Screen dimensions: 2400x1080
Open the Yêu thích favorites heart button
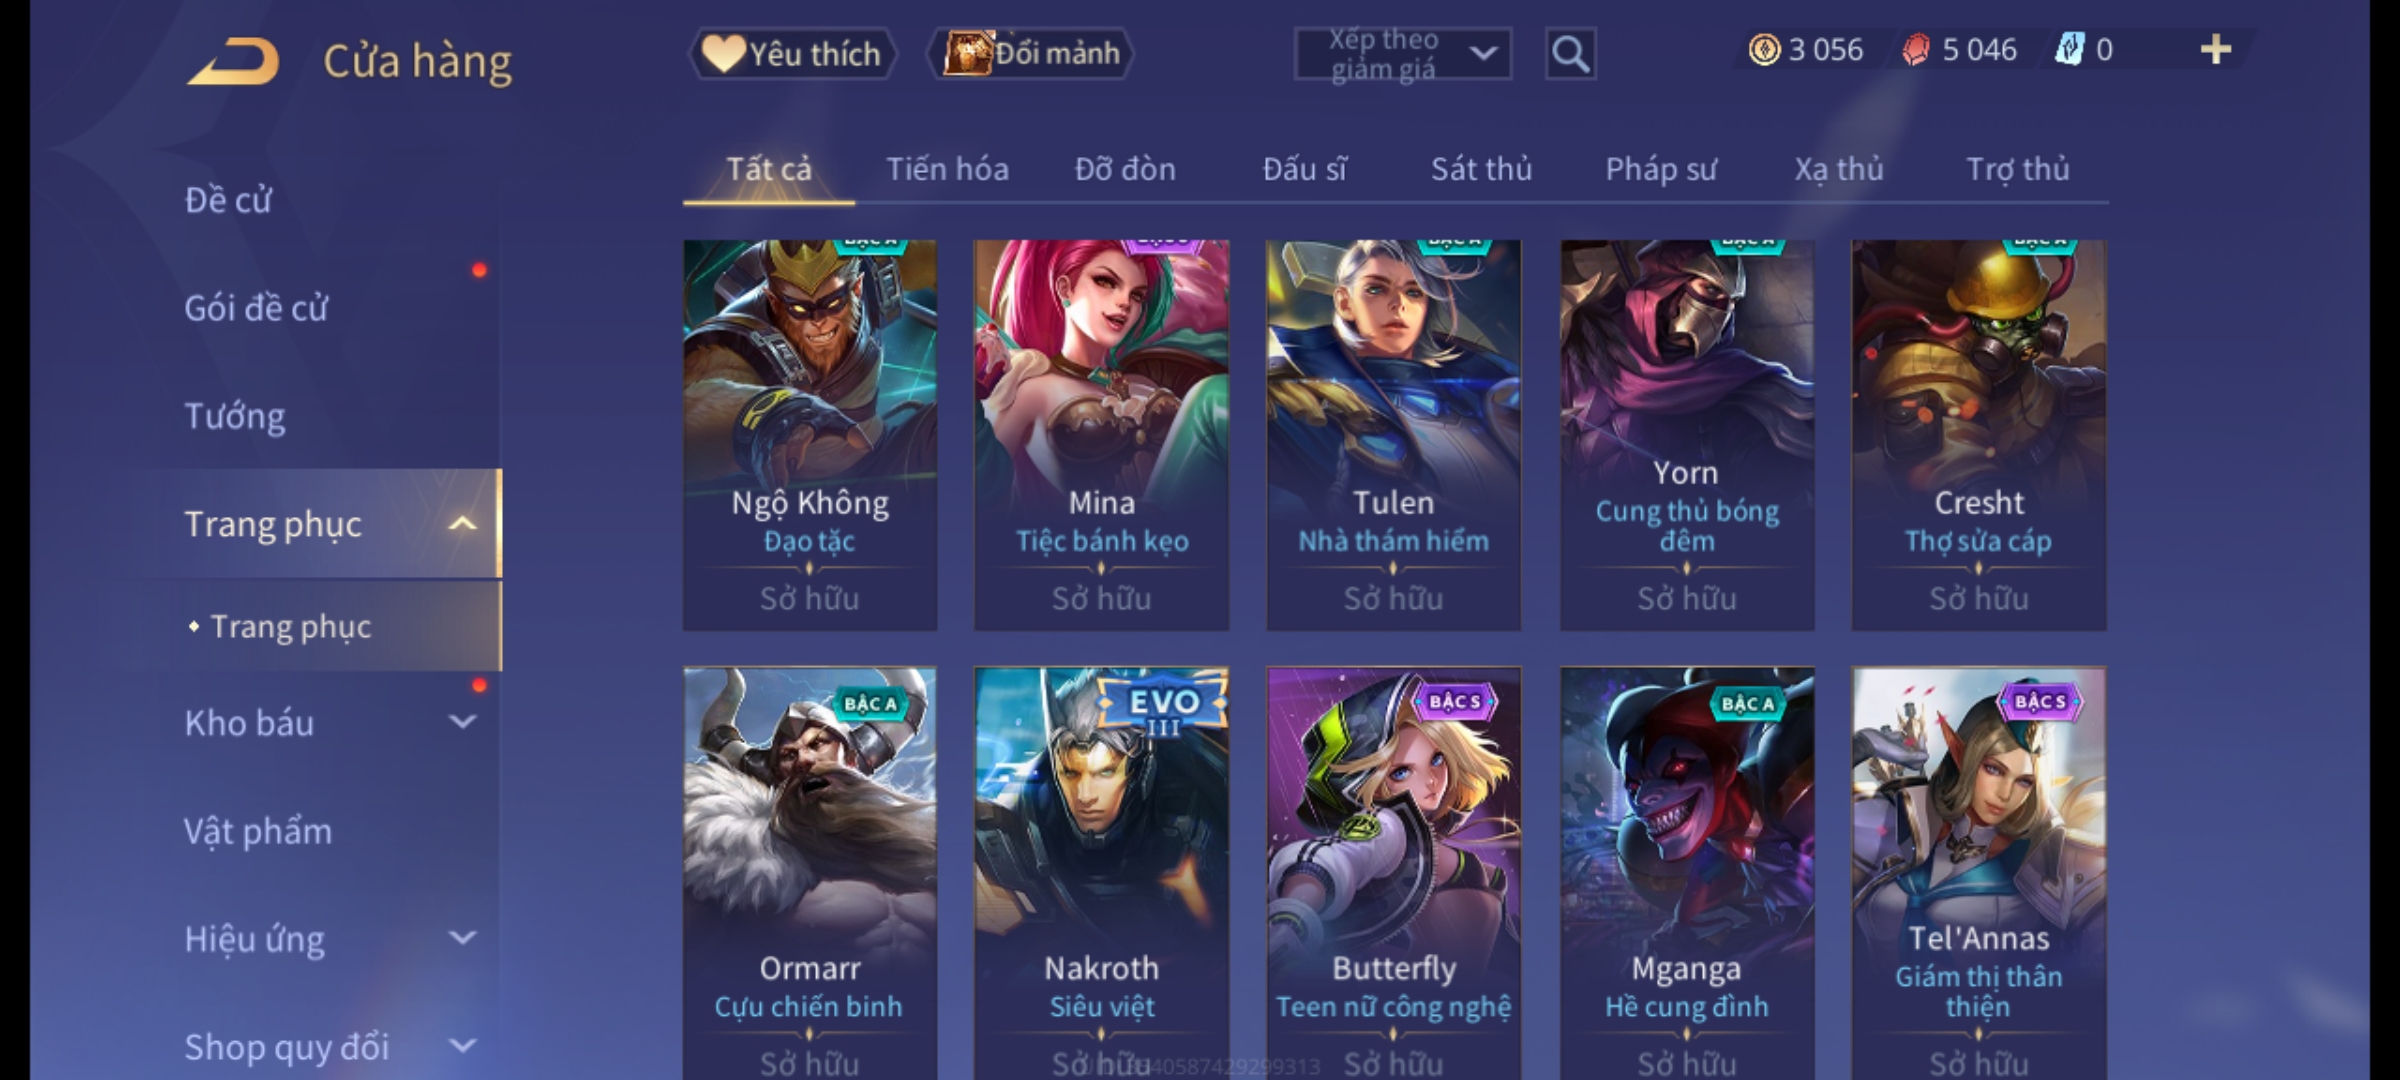point(792,54)
